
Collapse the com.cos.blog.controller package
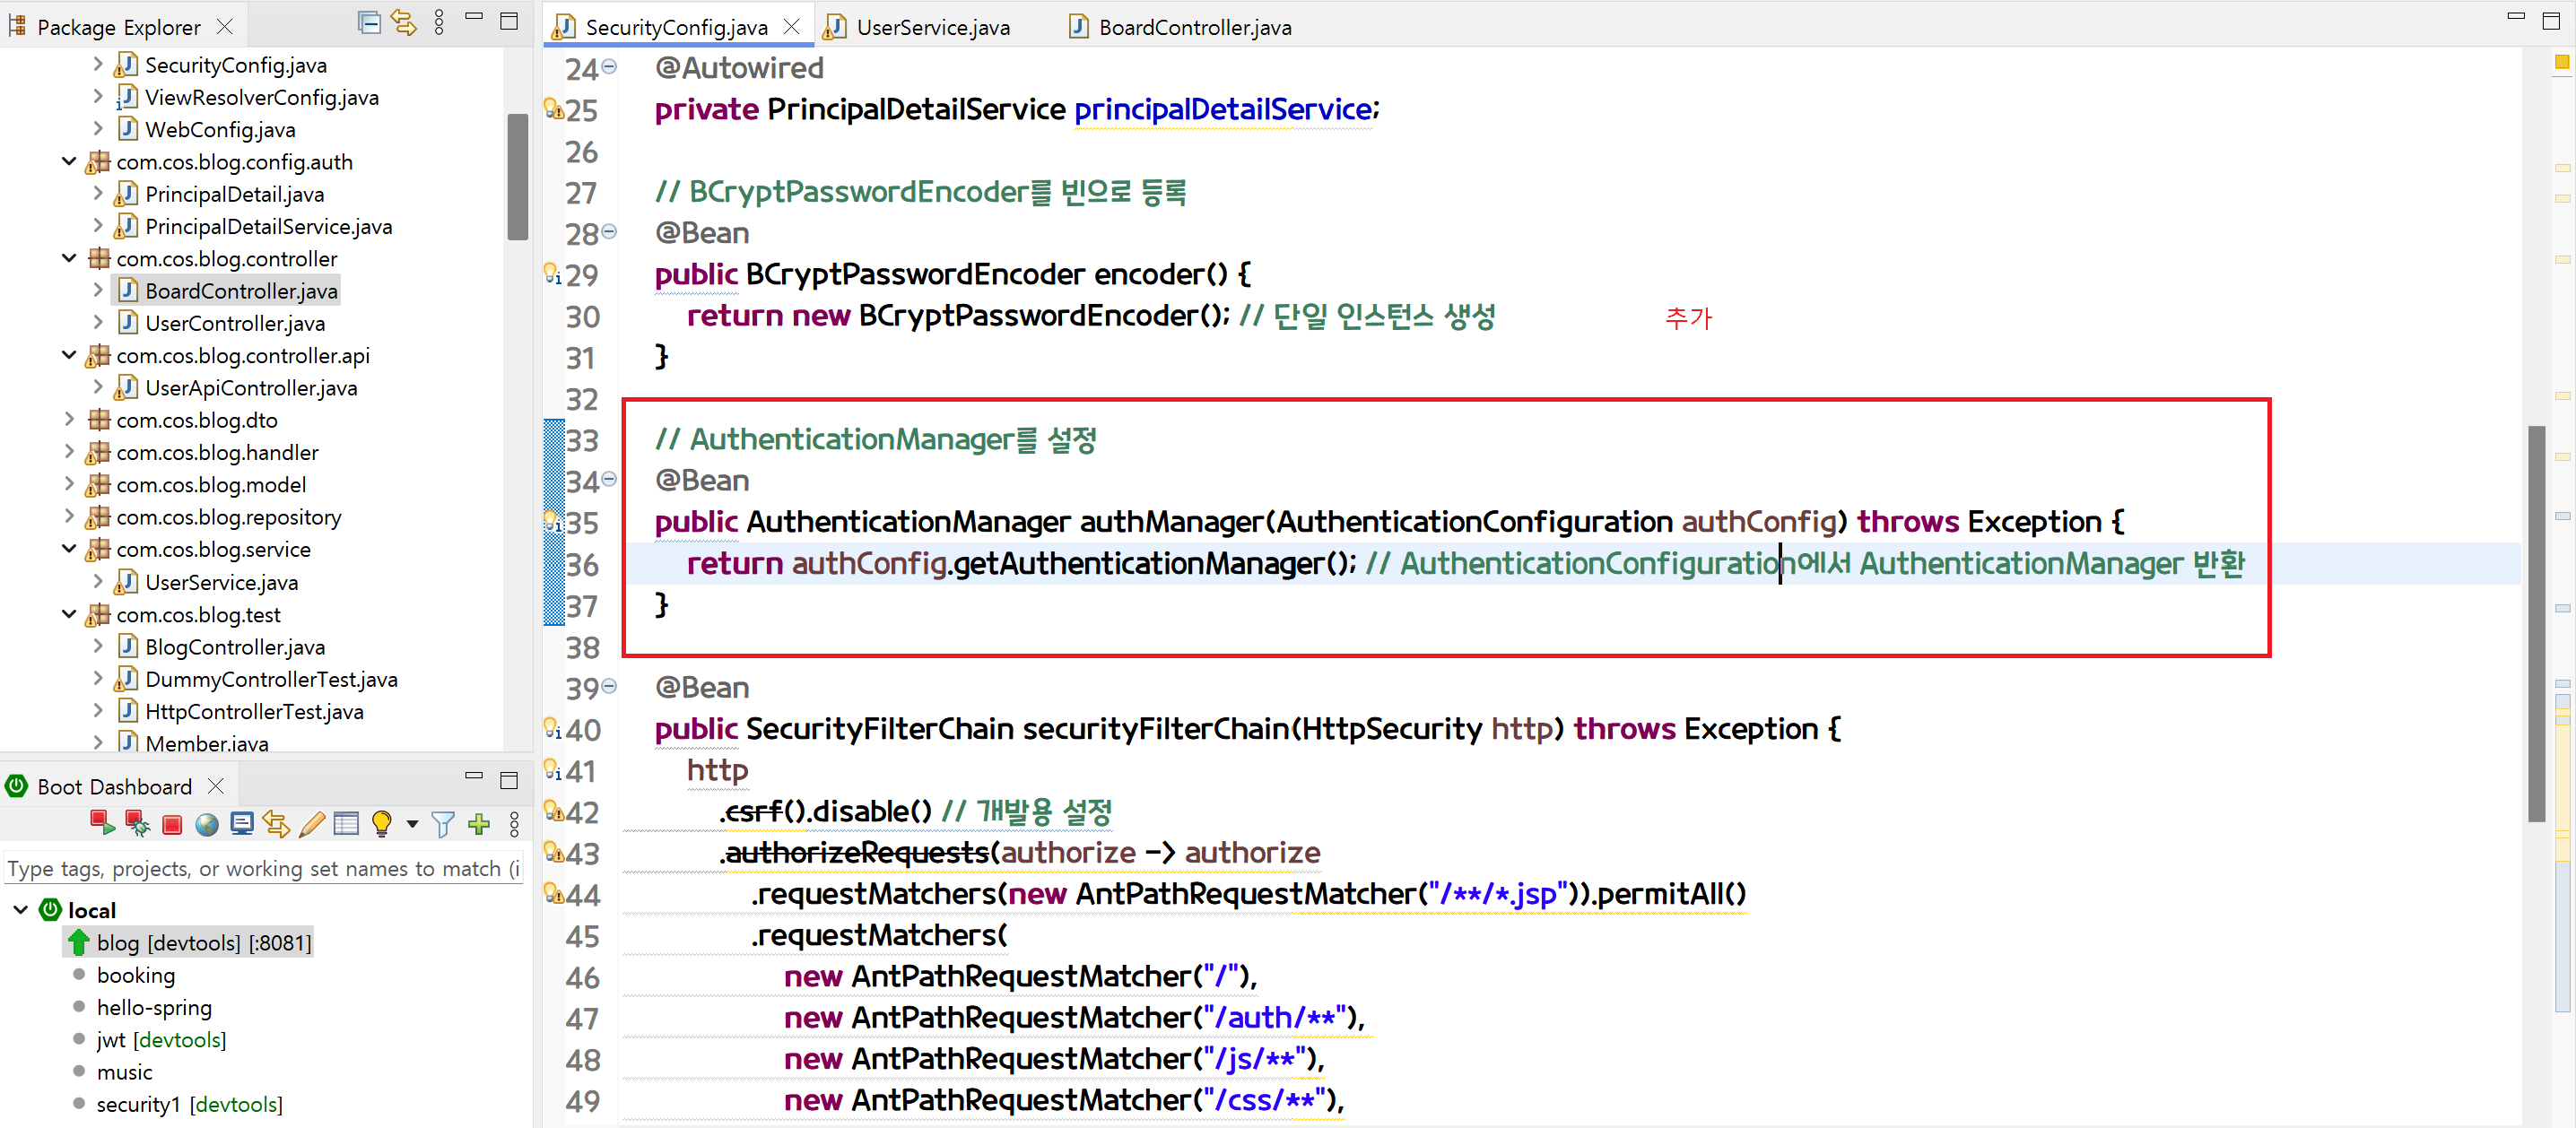(x=69, y=258)
